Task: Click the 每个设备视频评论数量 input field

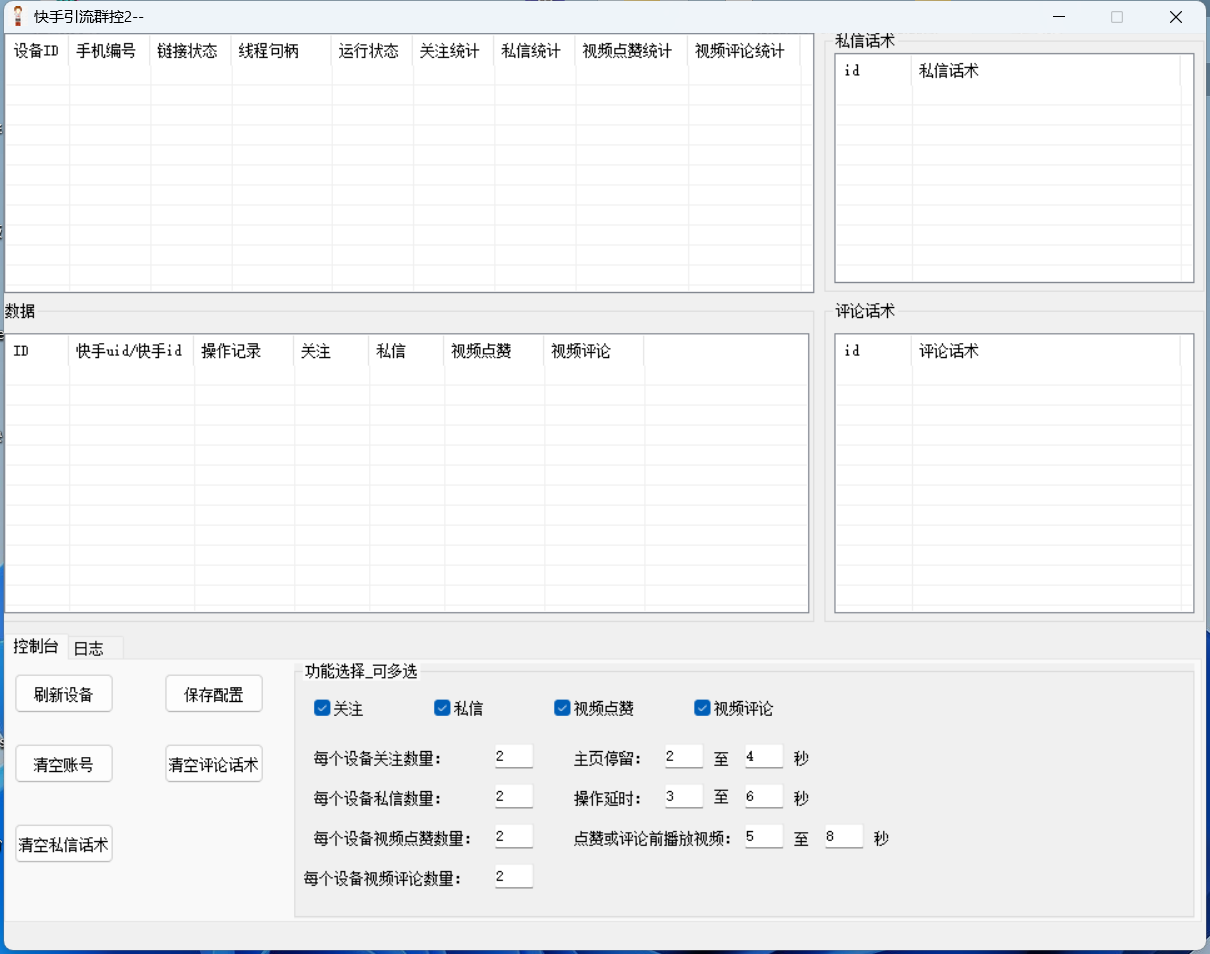Action: (x=513, y=875)
